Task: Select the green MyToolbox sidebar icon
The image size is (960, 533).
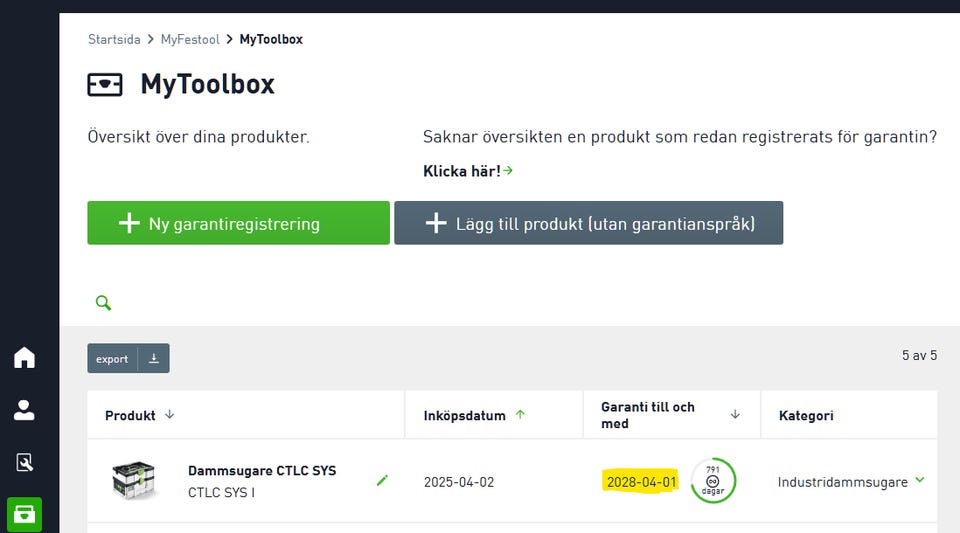Action: (x=24, y=514)
